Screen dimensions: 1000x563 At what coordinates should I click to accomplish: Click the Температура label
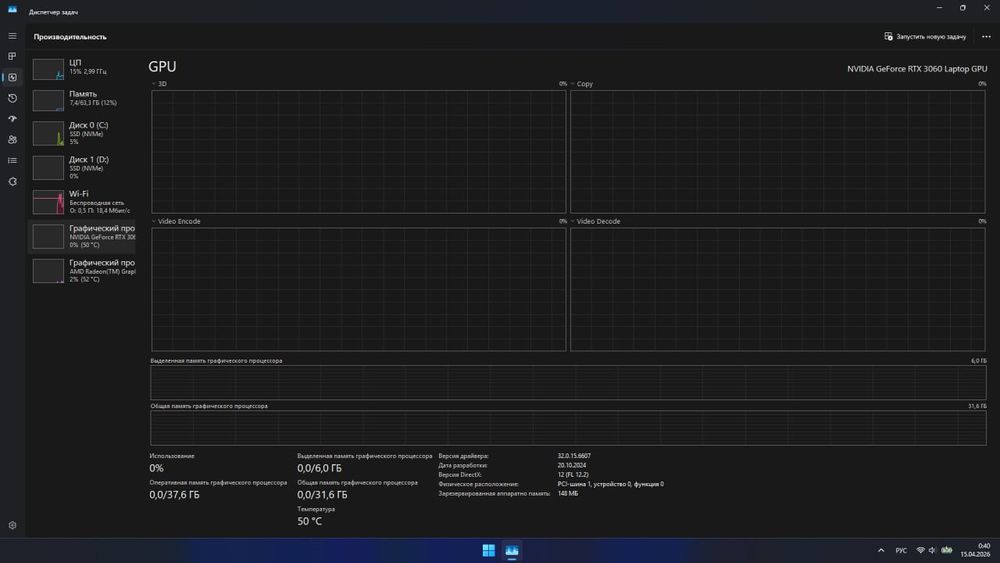tap(316, 509)
